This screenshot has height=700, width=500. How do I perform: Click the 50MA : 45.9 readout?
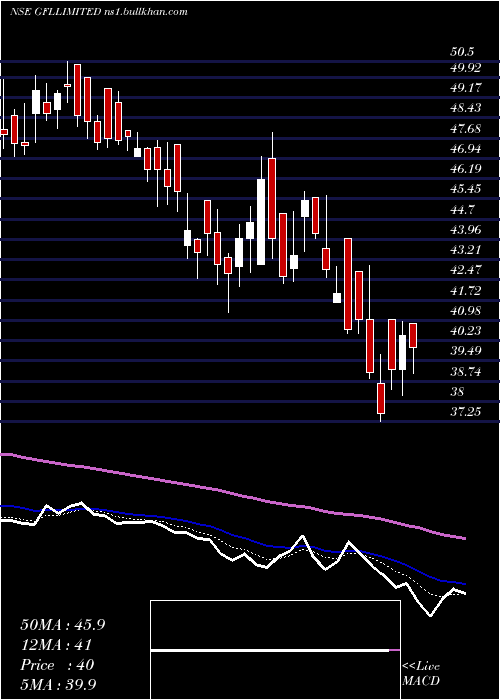tap(62, 625)
